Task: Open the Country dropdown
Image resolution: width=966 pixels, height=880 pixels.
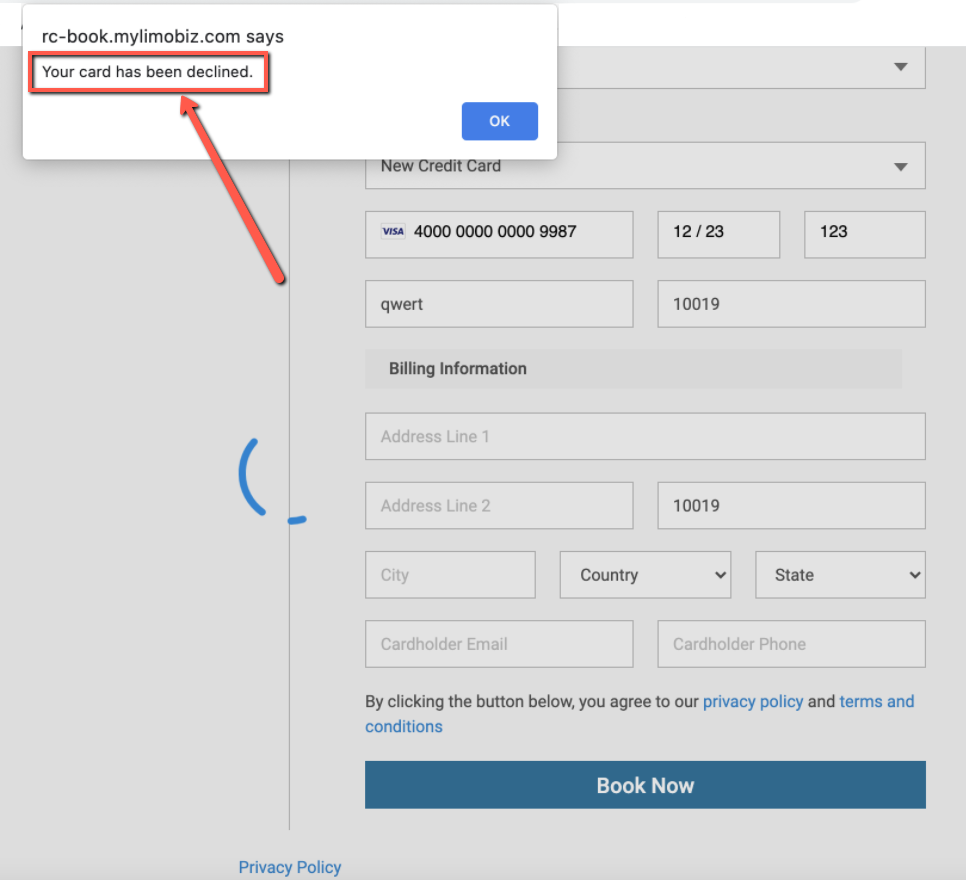Action: (x=645, y=575)
